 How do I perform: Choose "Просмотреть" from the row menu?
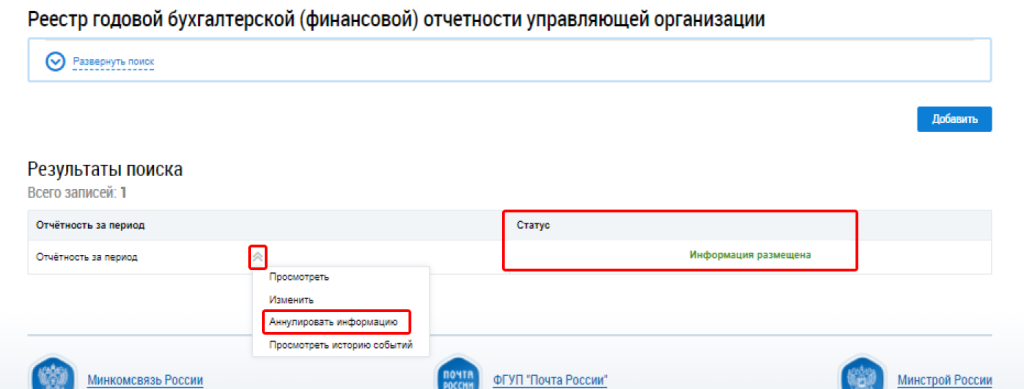coord(299,277)
